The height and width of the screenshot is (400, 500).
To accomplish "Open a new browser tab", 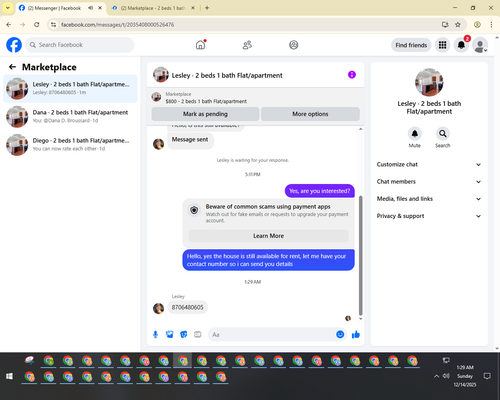I will click(207, 8).
